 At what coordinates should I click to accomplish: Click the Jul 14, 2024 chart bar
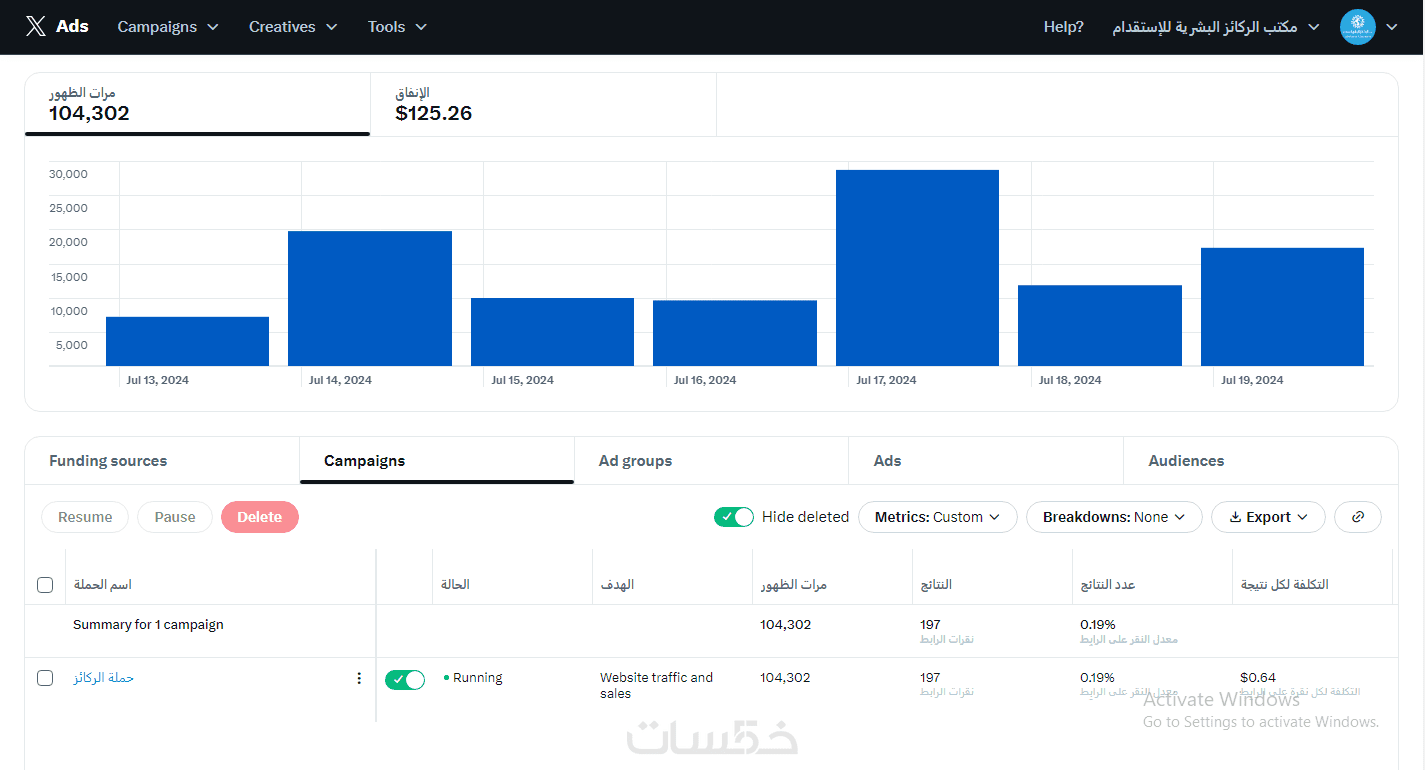[370, 298]
